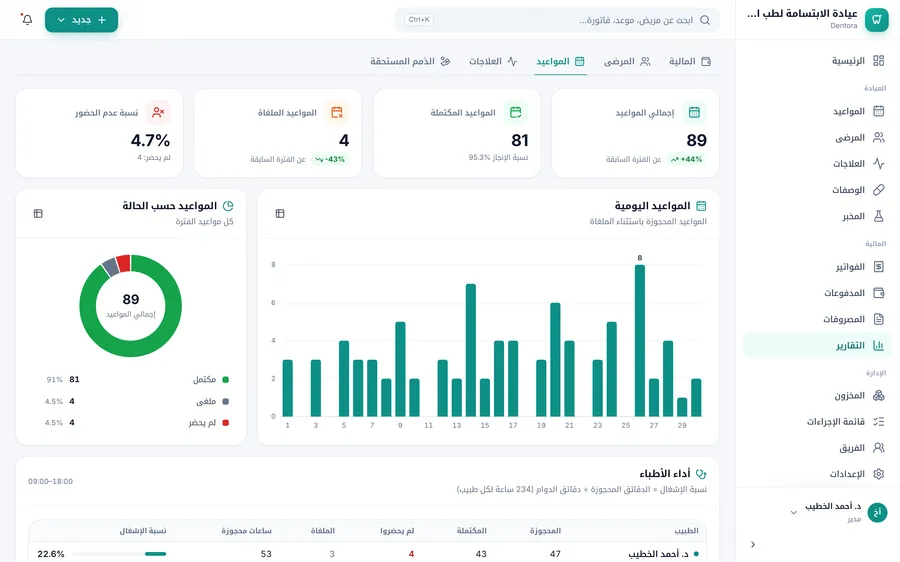Click -43% change badge
The image size is (900, 562).
(329, 159)
